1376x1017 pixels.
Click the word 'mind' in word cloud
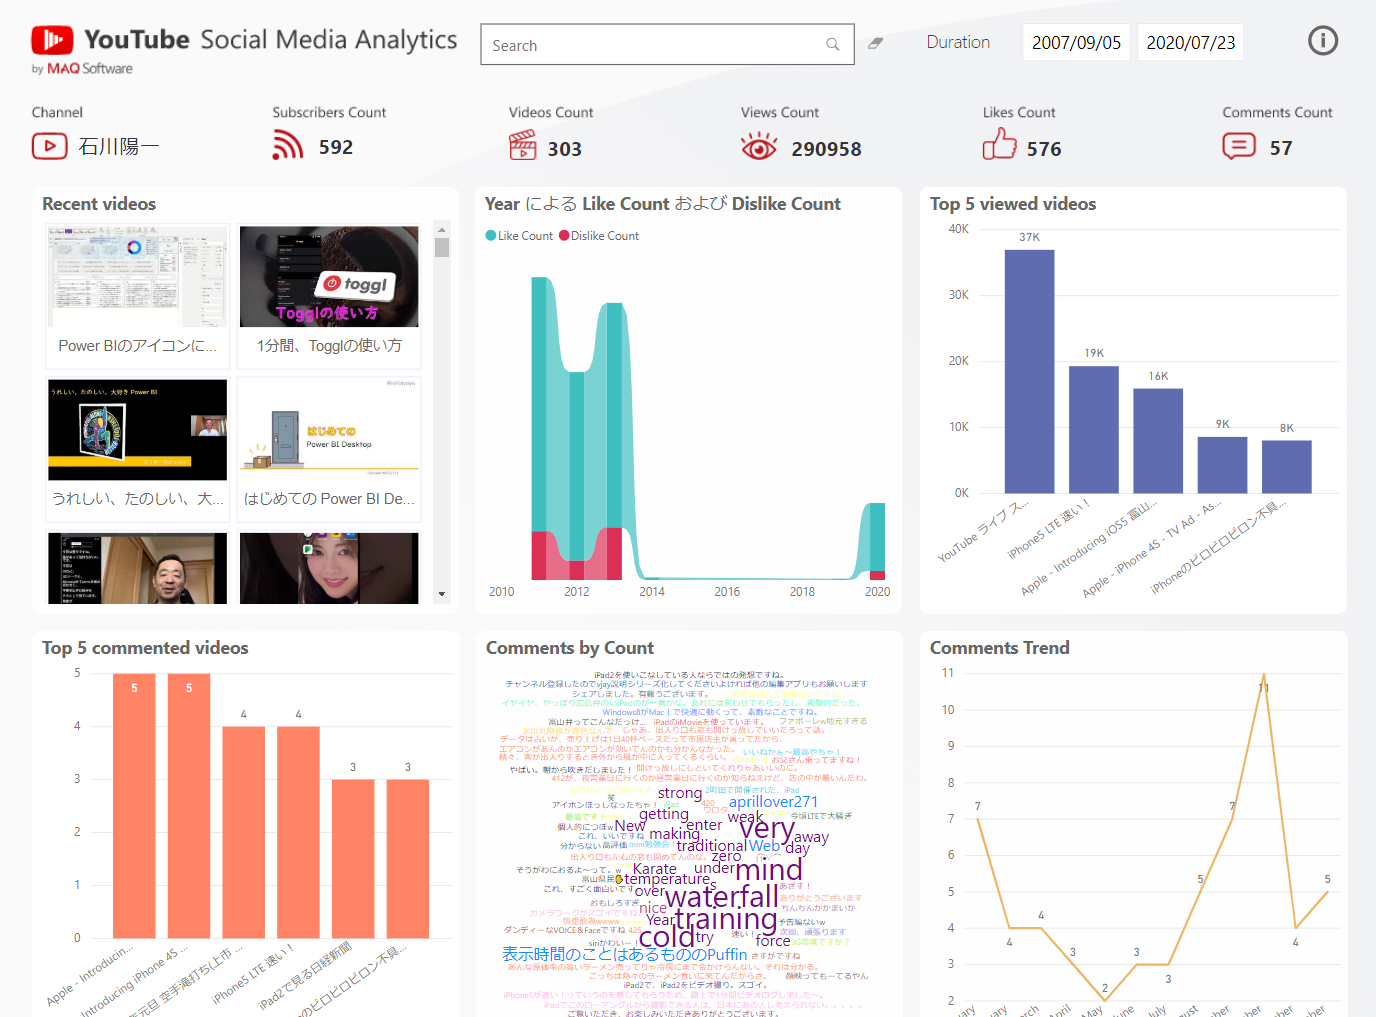click(768, 870)
